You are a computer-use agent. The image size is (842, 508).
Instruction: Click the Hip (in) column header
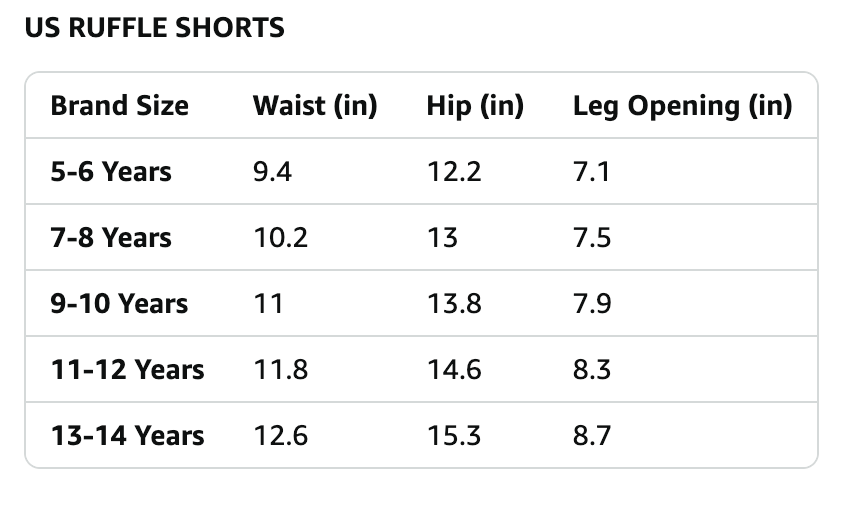click(x=475, y=105)
